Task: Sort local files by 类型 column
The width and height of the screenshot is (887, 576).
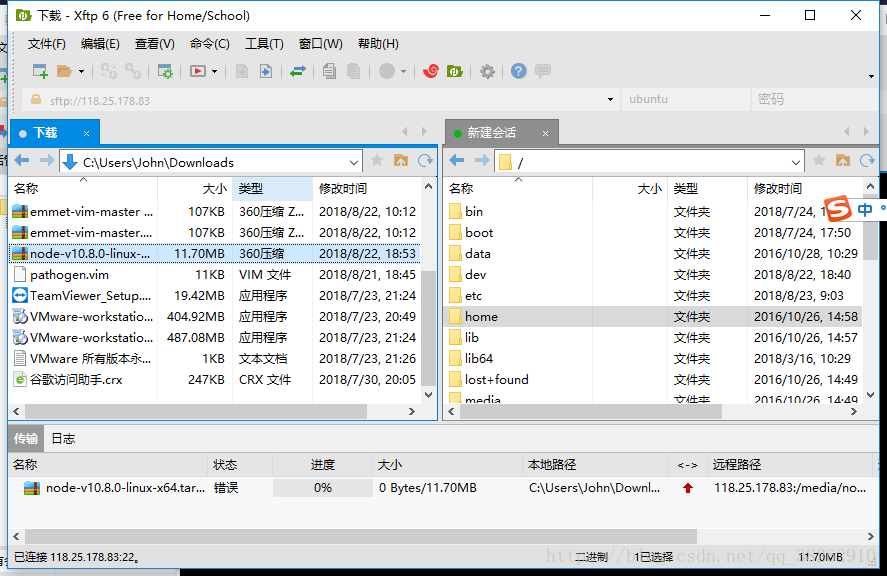Action: 272,188
